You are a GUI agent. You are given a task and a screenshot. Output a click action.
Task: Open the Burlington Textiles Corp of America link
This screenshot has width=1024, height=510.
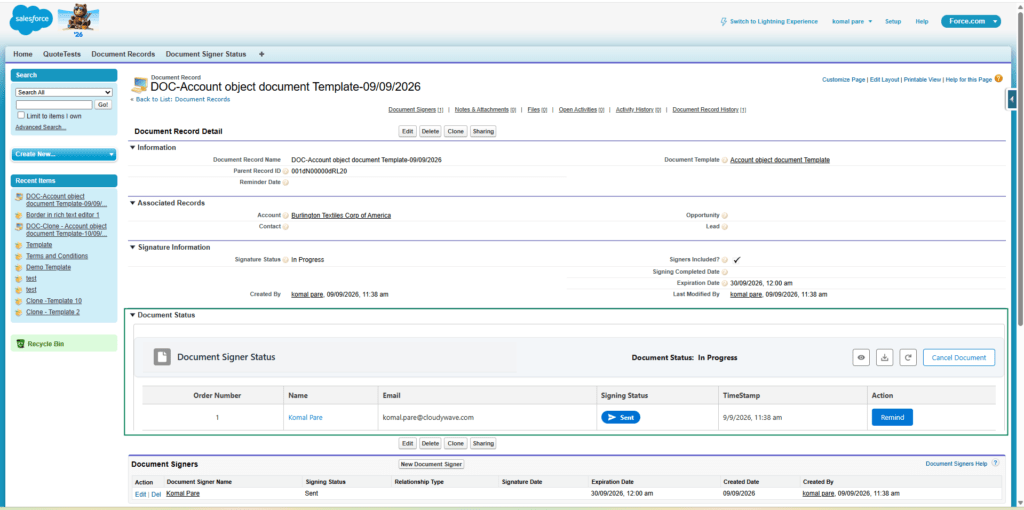tap(341, 215)
